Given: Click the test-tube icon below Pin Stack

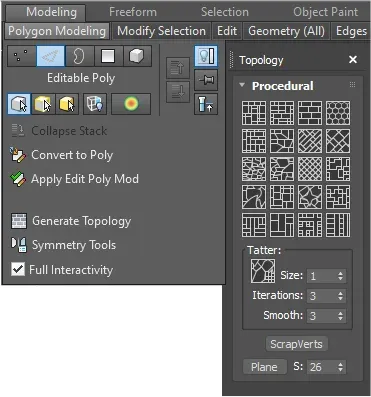Looking at the screenshot, I should click(206, 104).
